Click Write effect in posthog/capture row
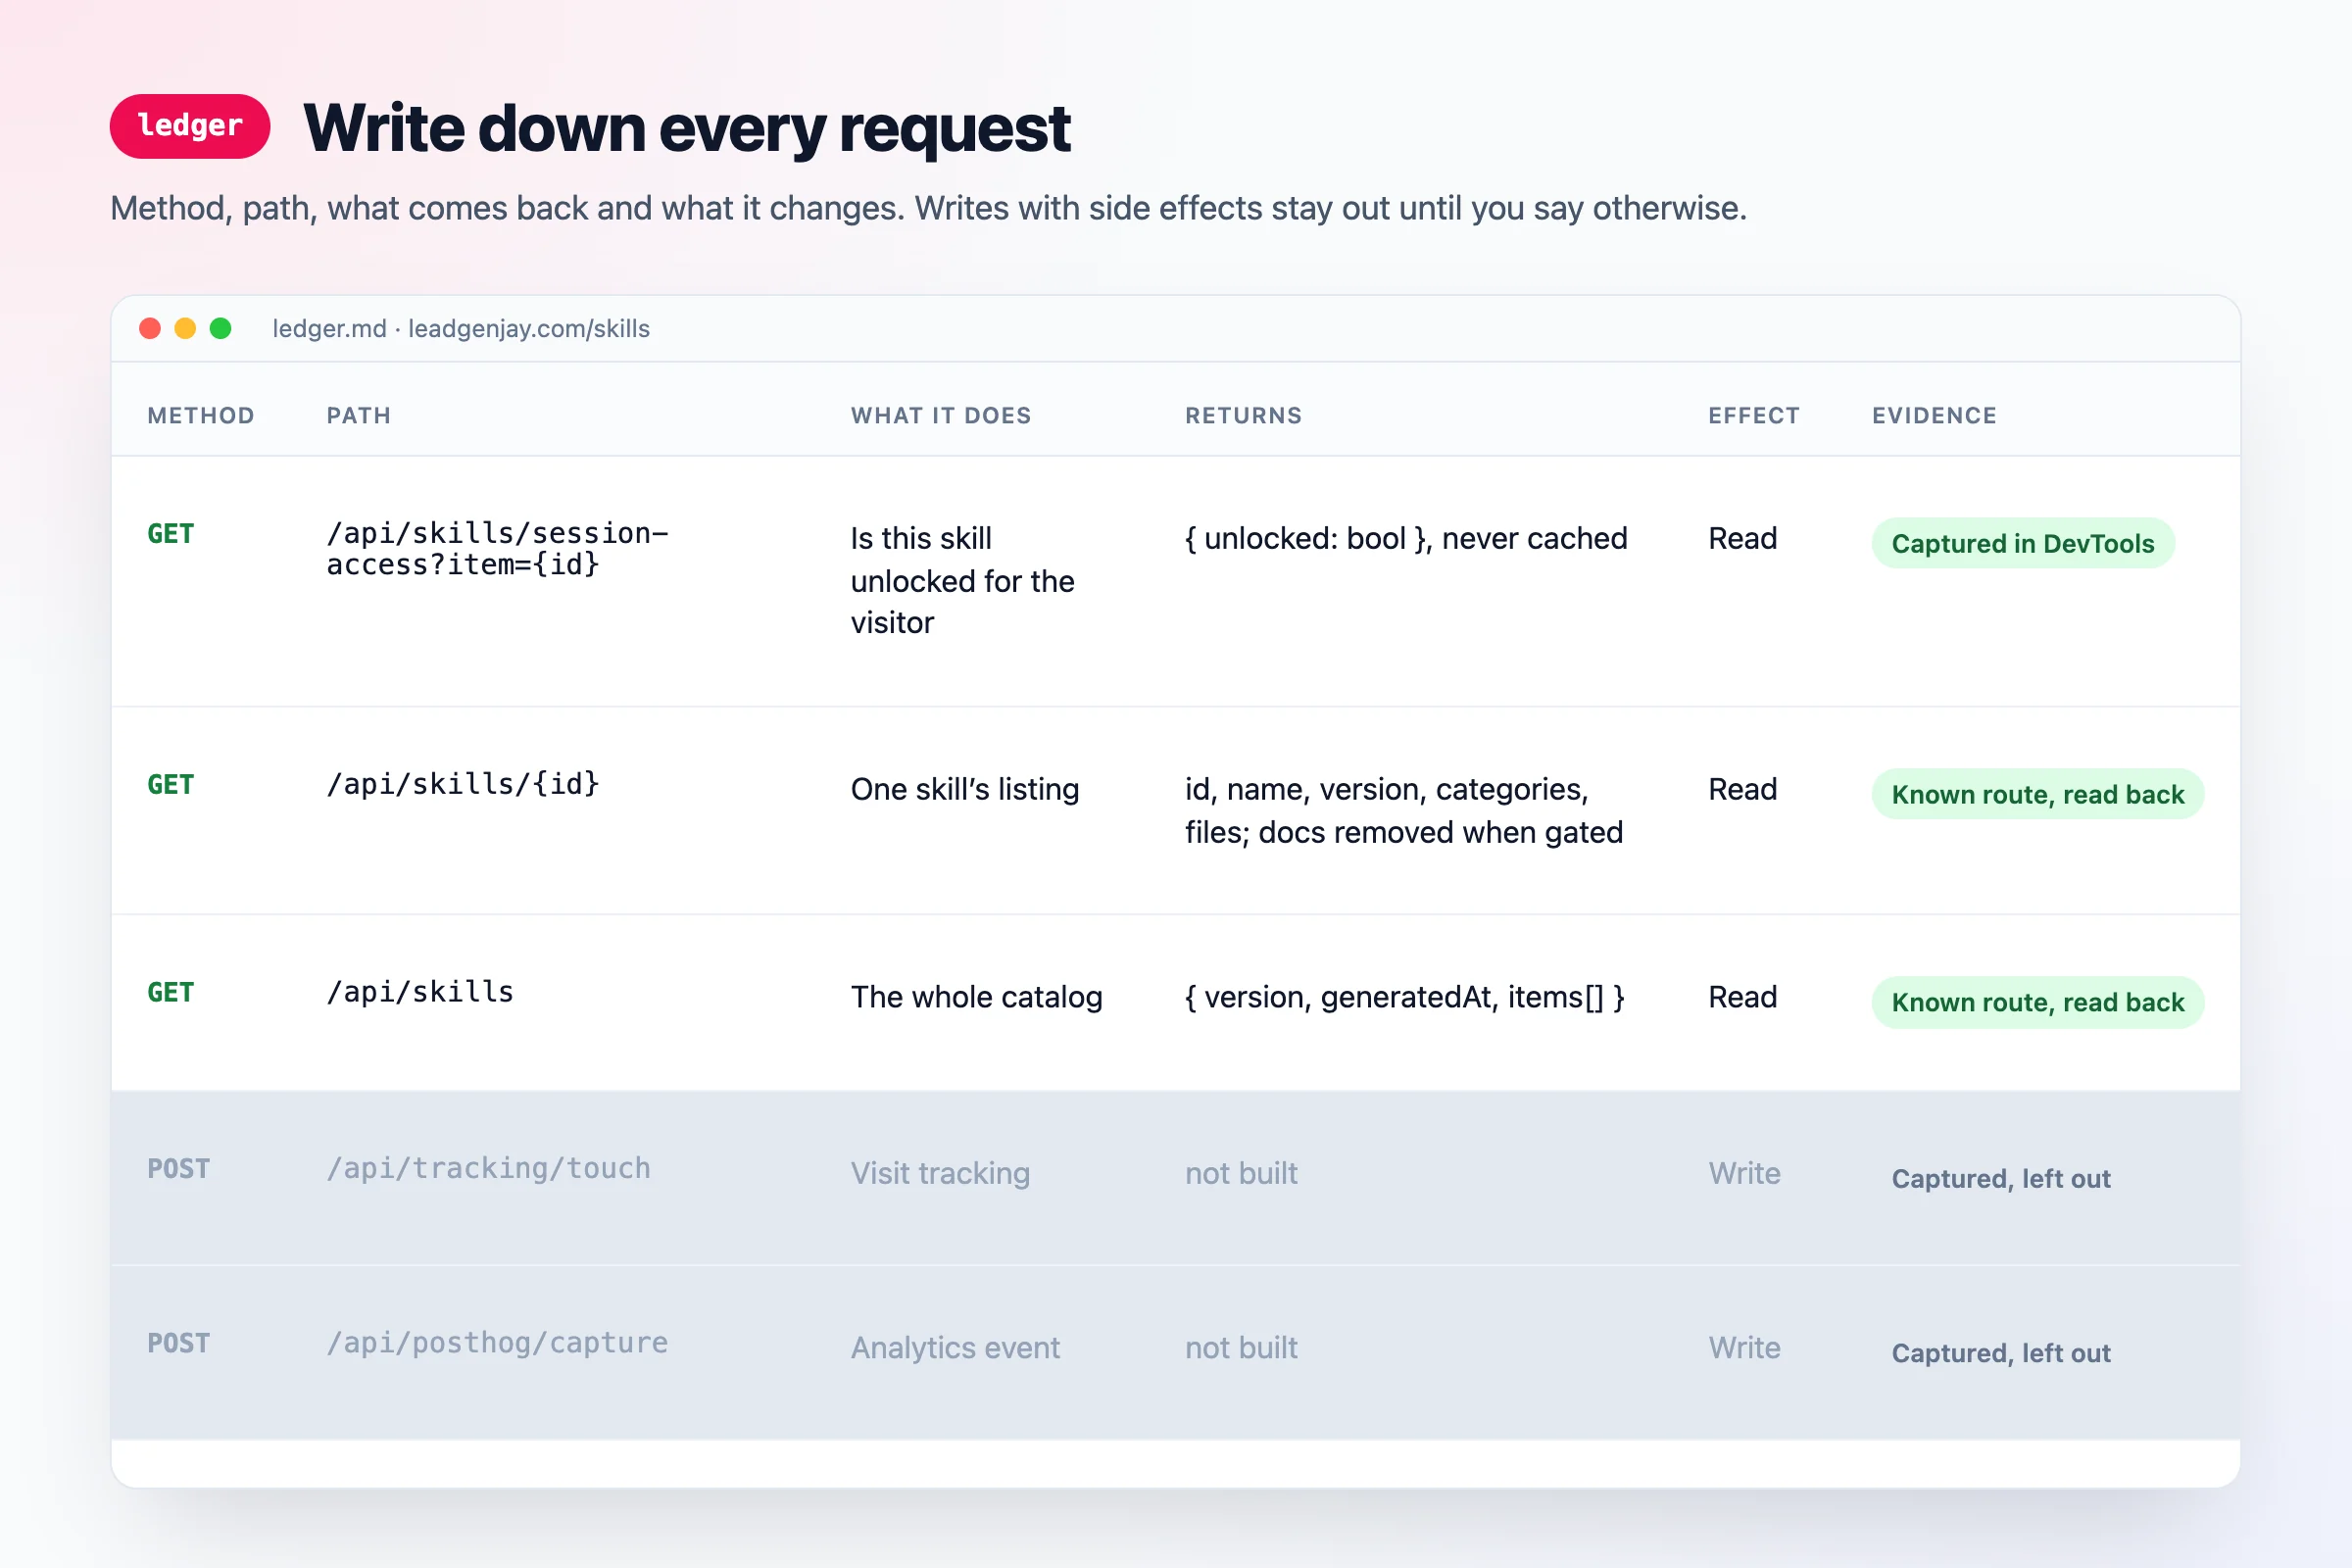Viewport: 2352px width, 1568px height. [x=1744, y=1348]
